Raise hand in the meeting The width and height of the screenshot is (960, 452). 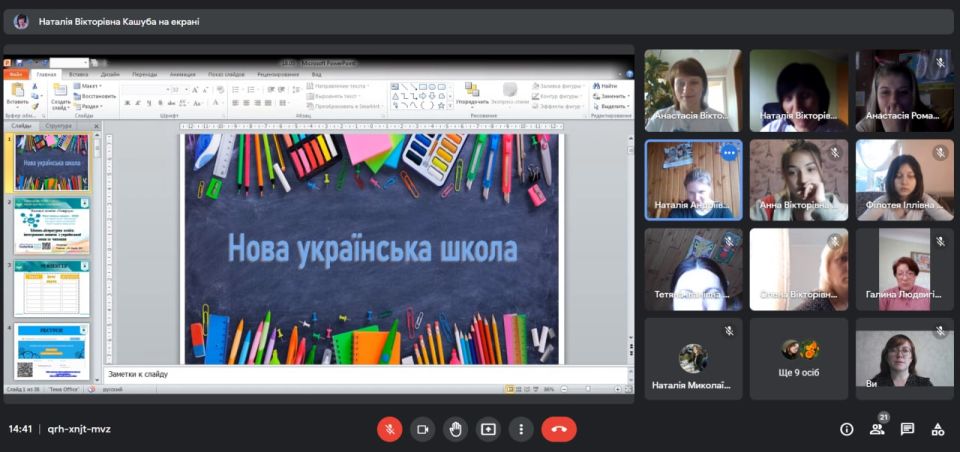455,429
